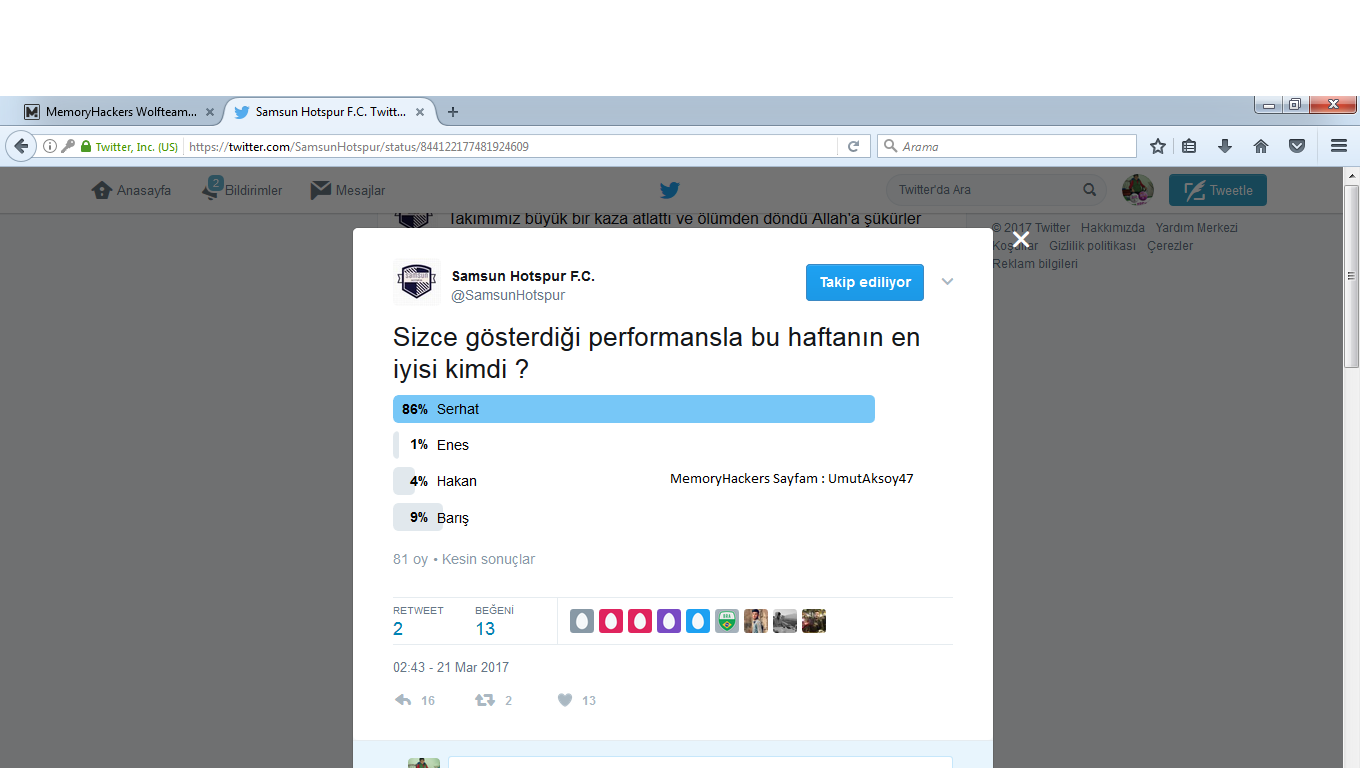Viewport: 1360px width, 768px height.
Task: Open the bookmarks list icon
Action: tap(1189, 146)
